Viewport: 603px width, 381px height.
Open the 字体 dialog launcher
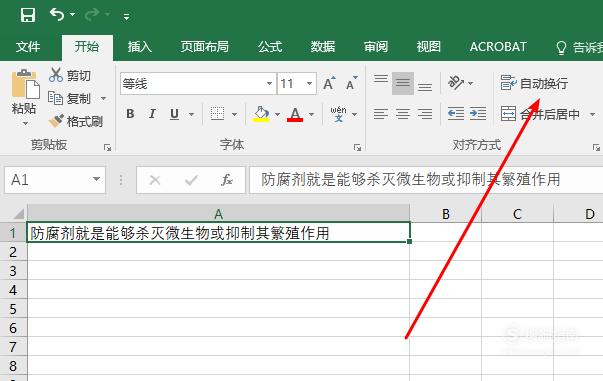357,147
